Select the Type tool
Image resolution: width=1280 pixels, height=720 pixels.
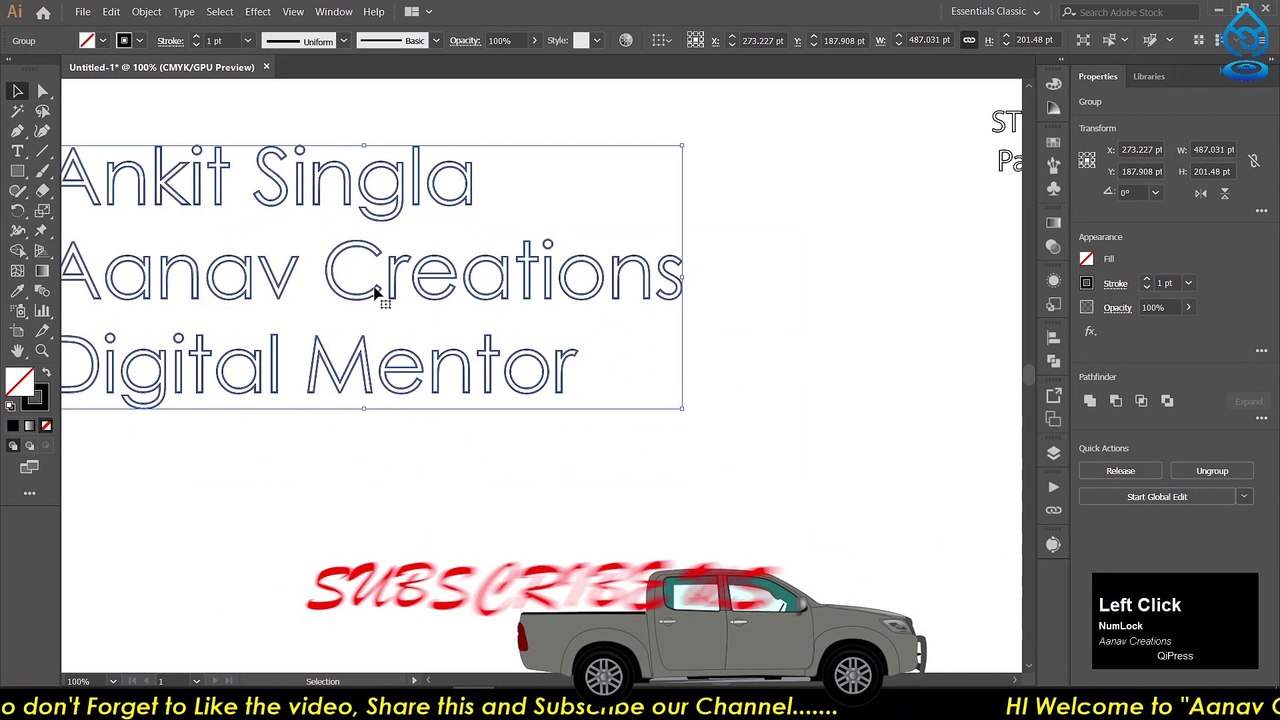pyautogui.click(x=17, y=151)
